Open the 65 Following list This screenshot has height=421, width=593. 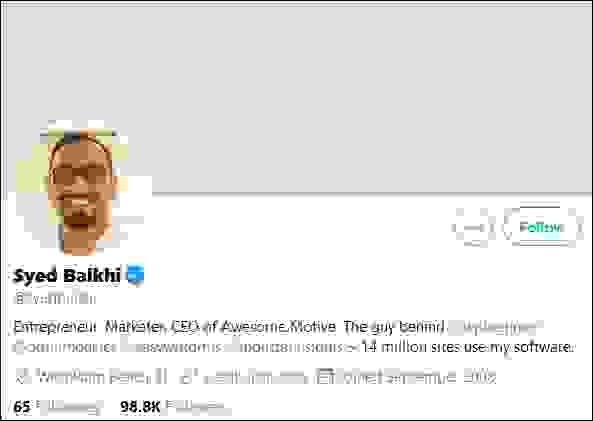tap(58, 407)
